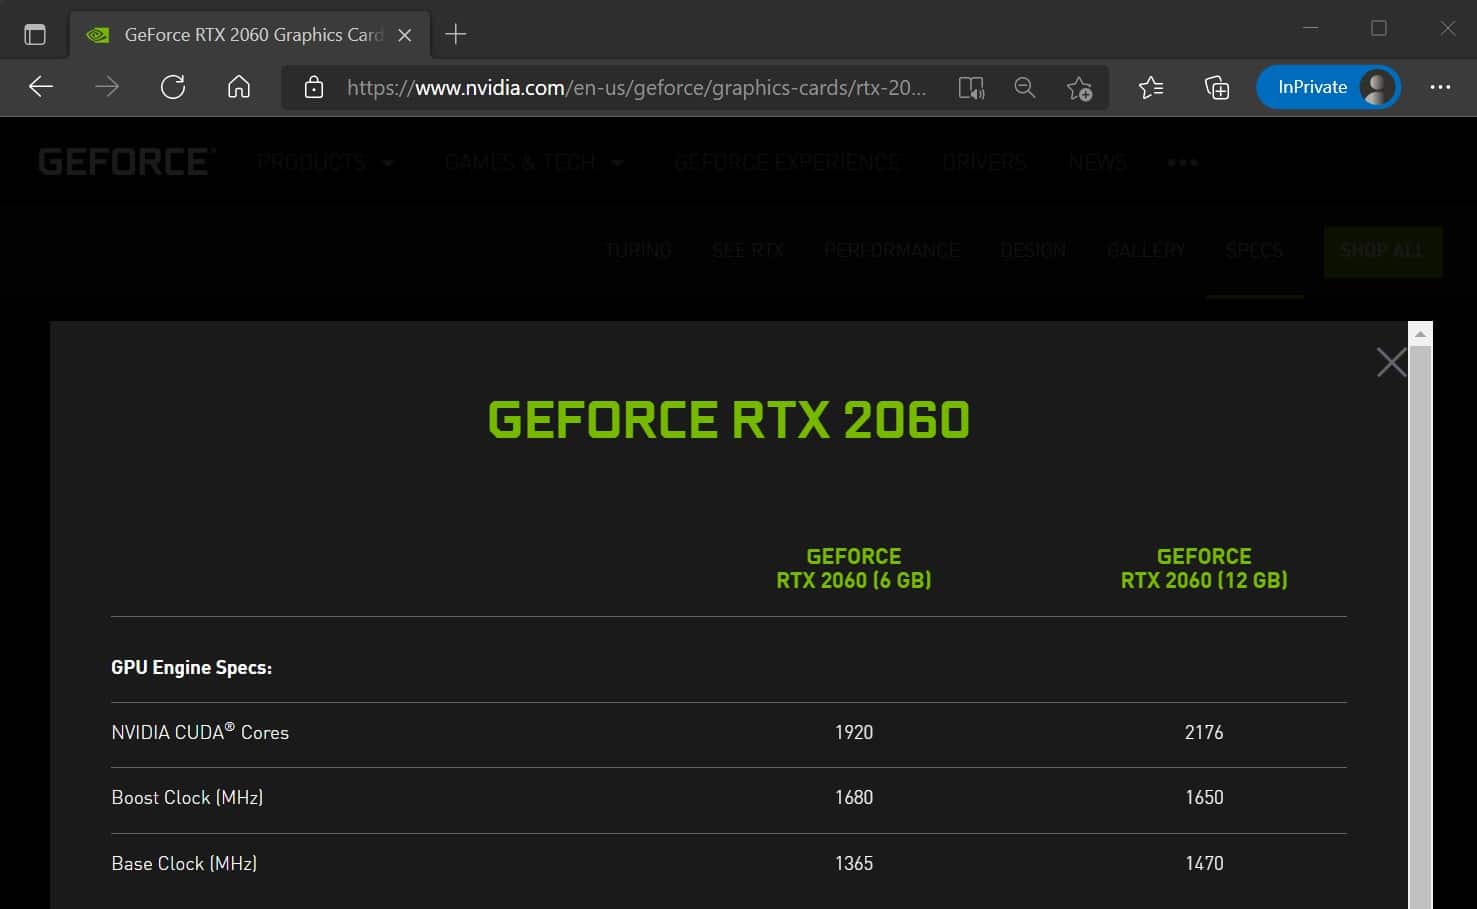Click the address bar URL field
Viewport: 1477px width, 909px height.
[x=636, y=88]
